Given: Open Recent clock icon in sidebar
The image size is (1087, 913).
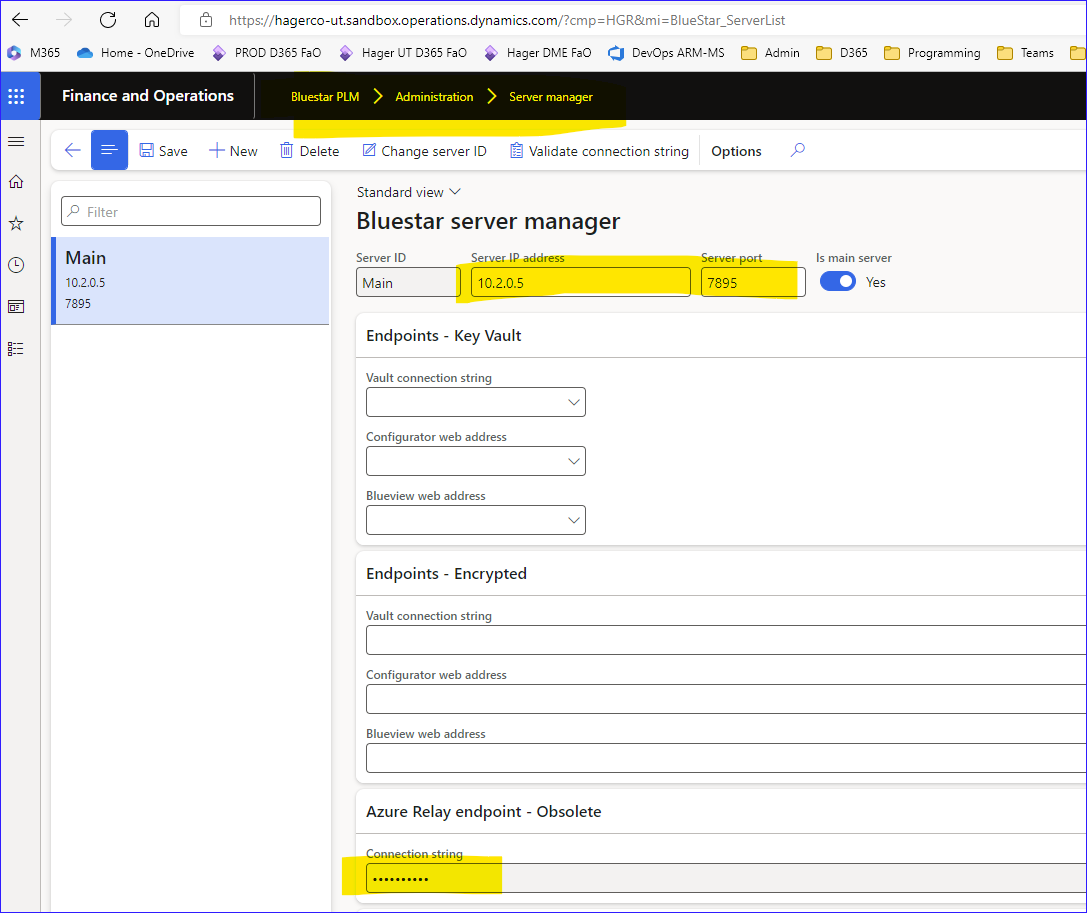Looking at the screenshot, I should (x=16, y=265).
